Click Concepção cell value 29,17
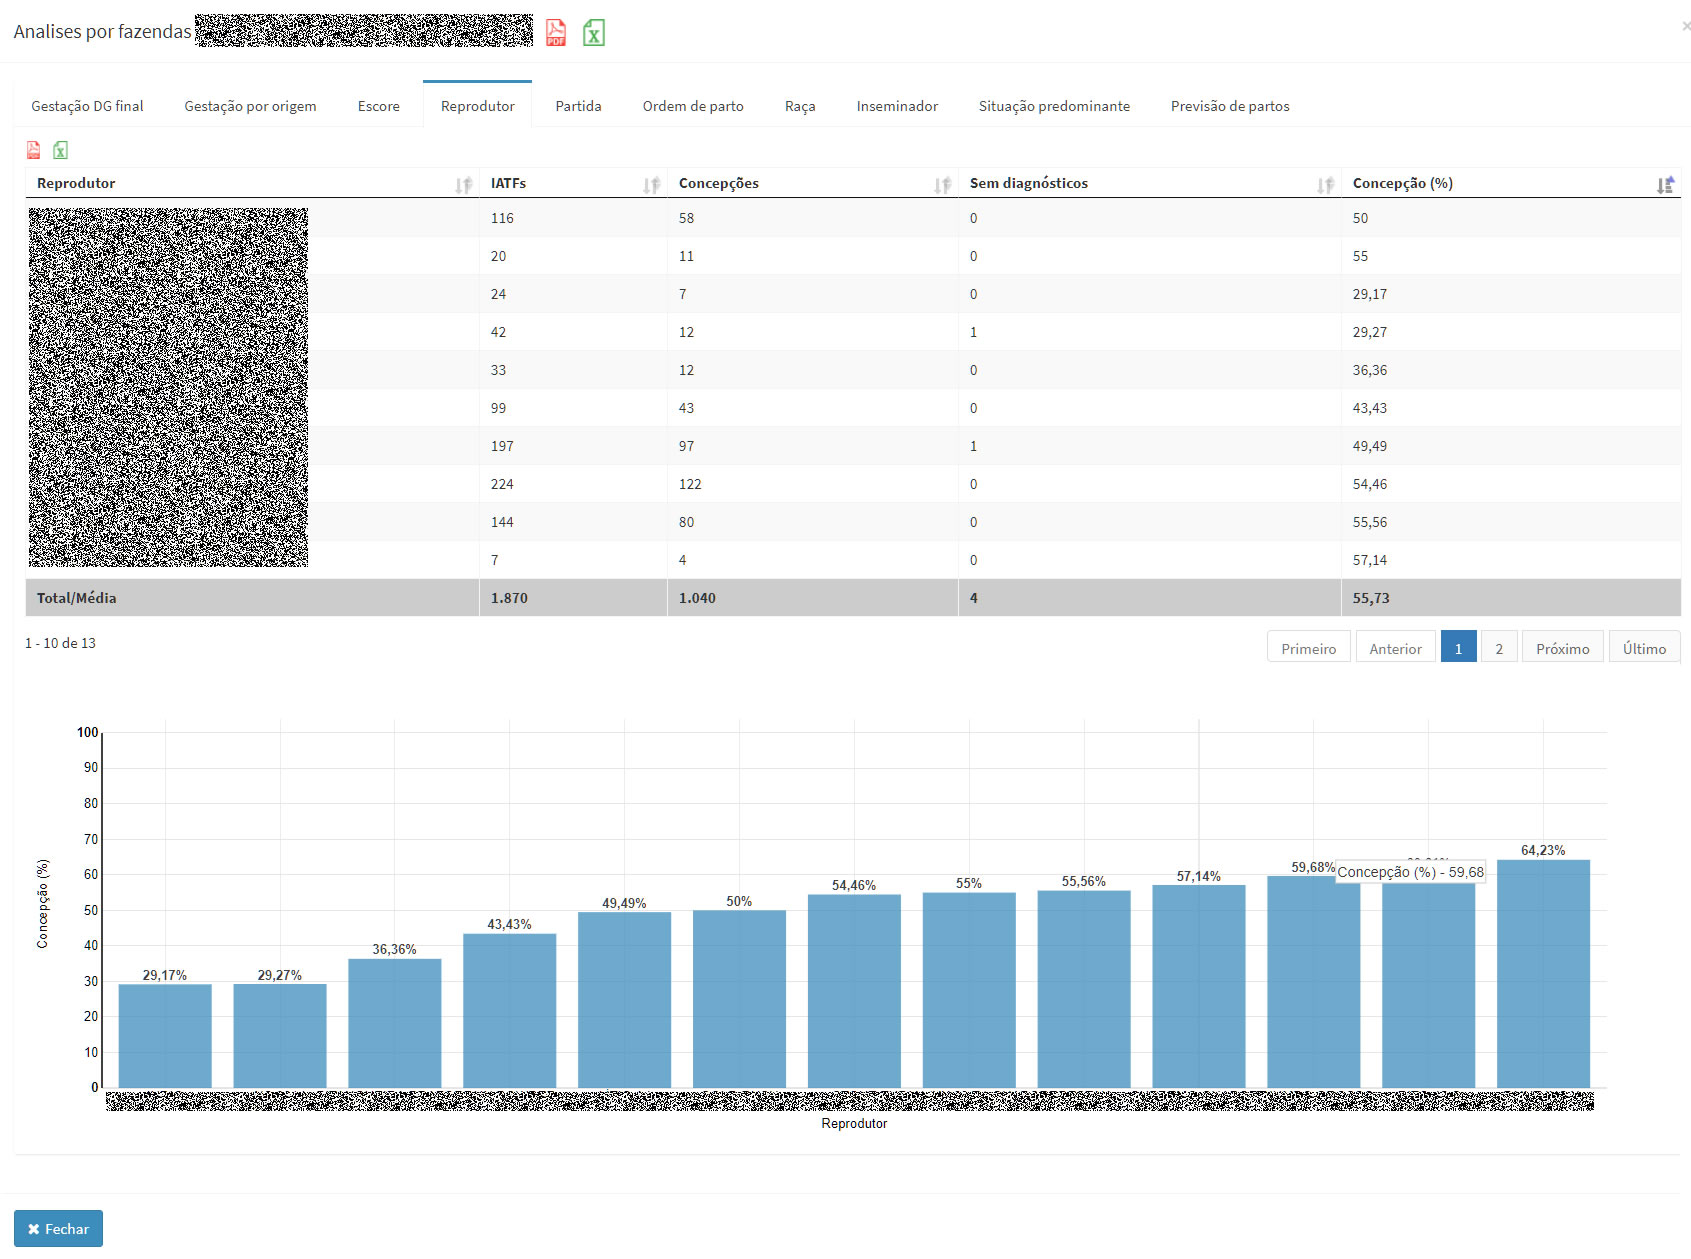 tap(1370, 294)
